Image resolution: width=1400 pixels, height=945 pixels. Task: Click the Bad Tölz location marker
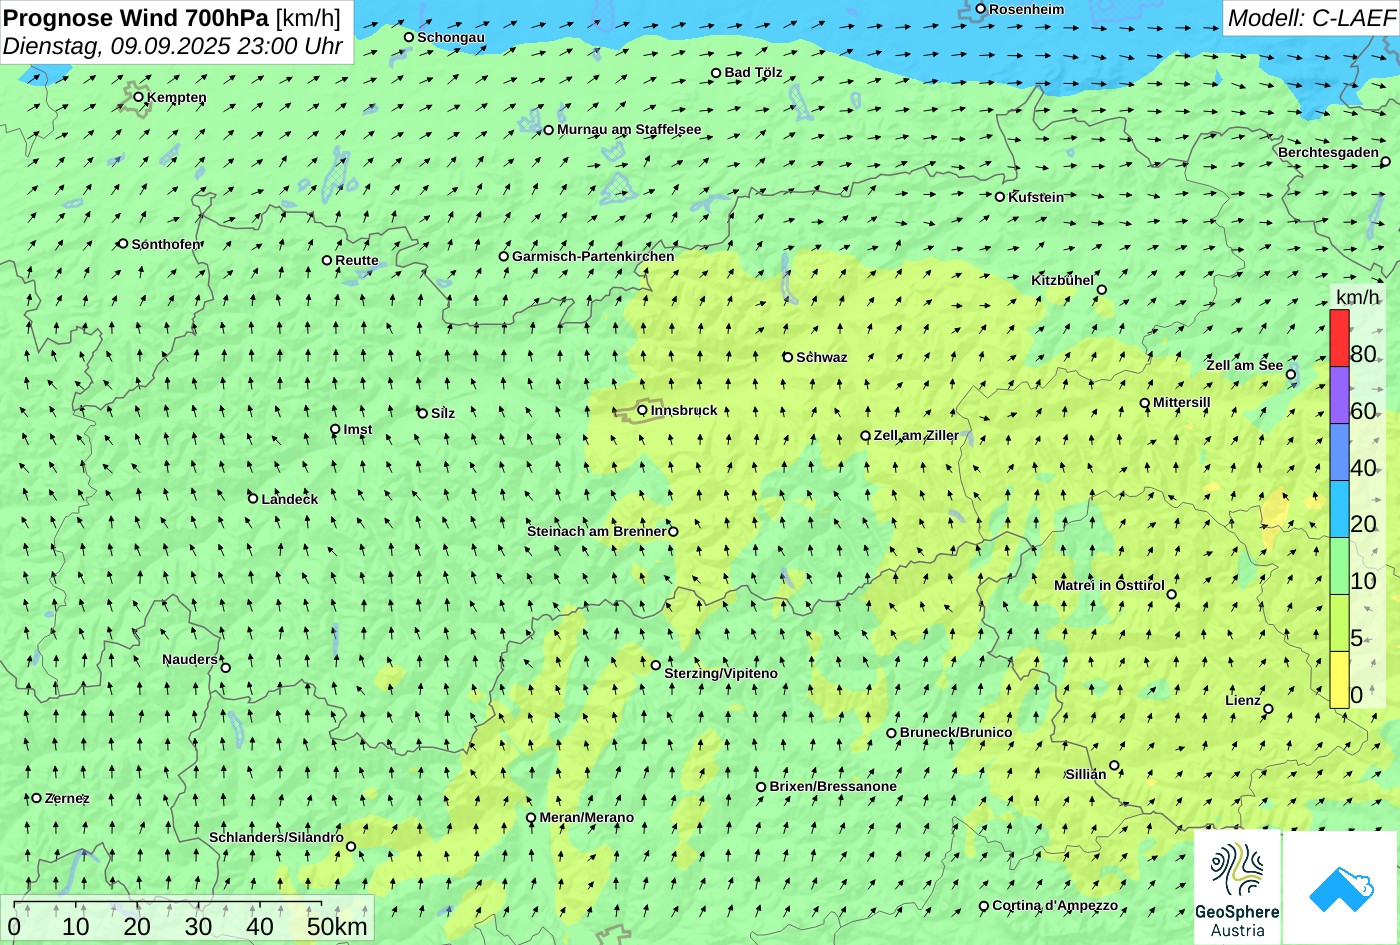pyautogui.click(x=716, y=73)
